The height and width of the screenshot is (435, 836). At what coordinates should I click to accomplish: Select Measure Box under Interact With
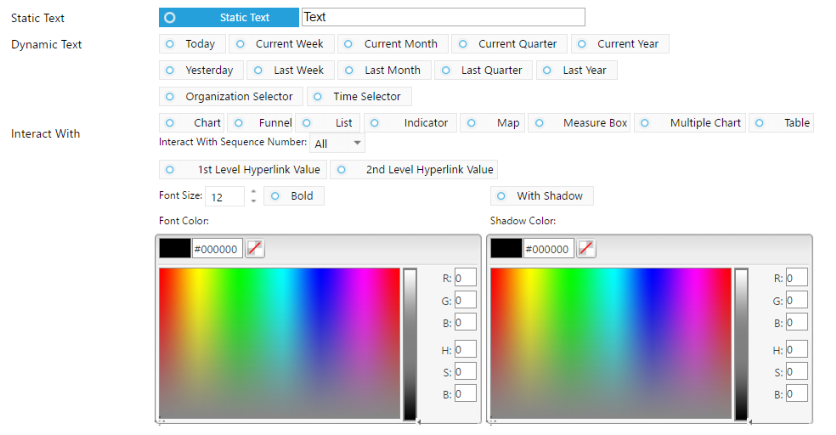(x=579, y=123)
